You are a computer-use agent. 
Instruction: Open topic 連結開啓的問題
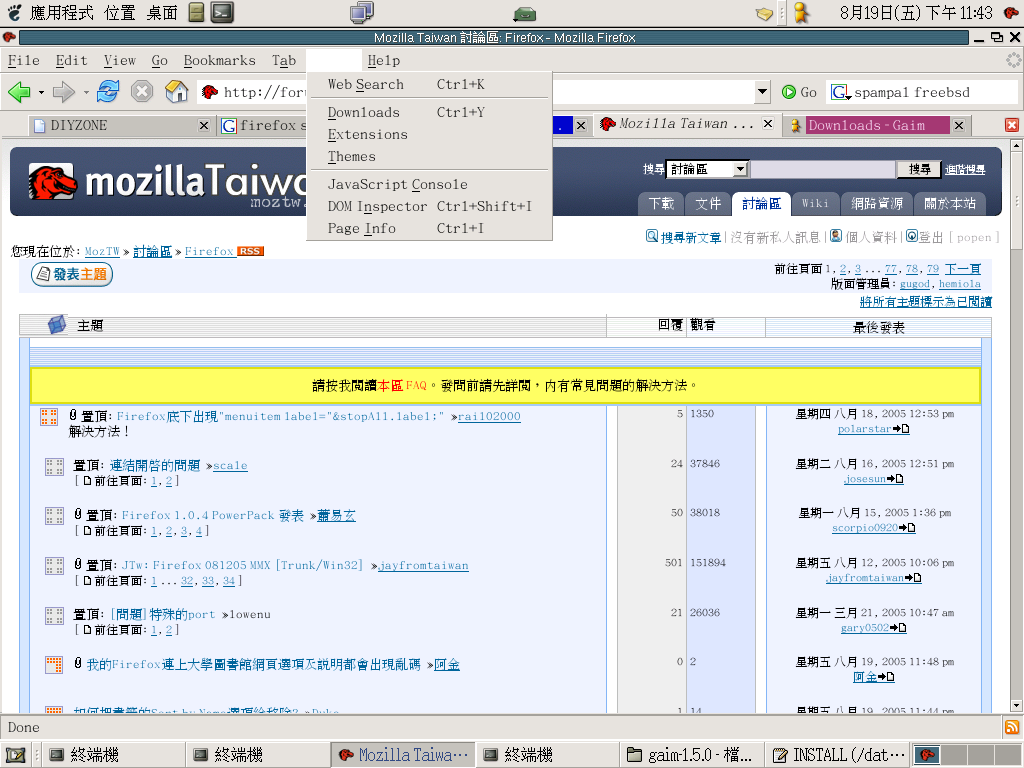click(x=155, y=465)
